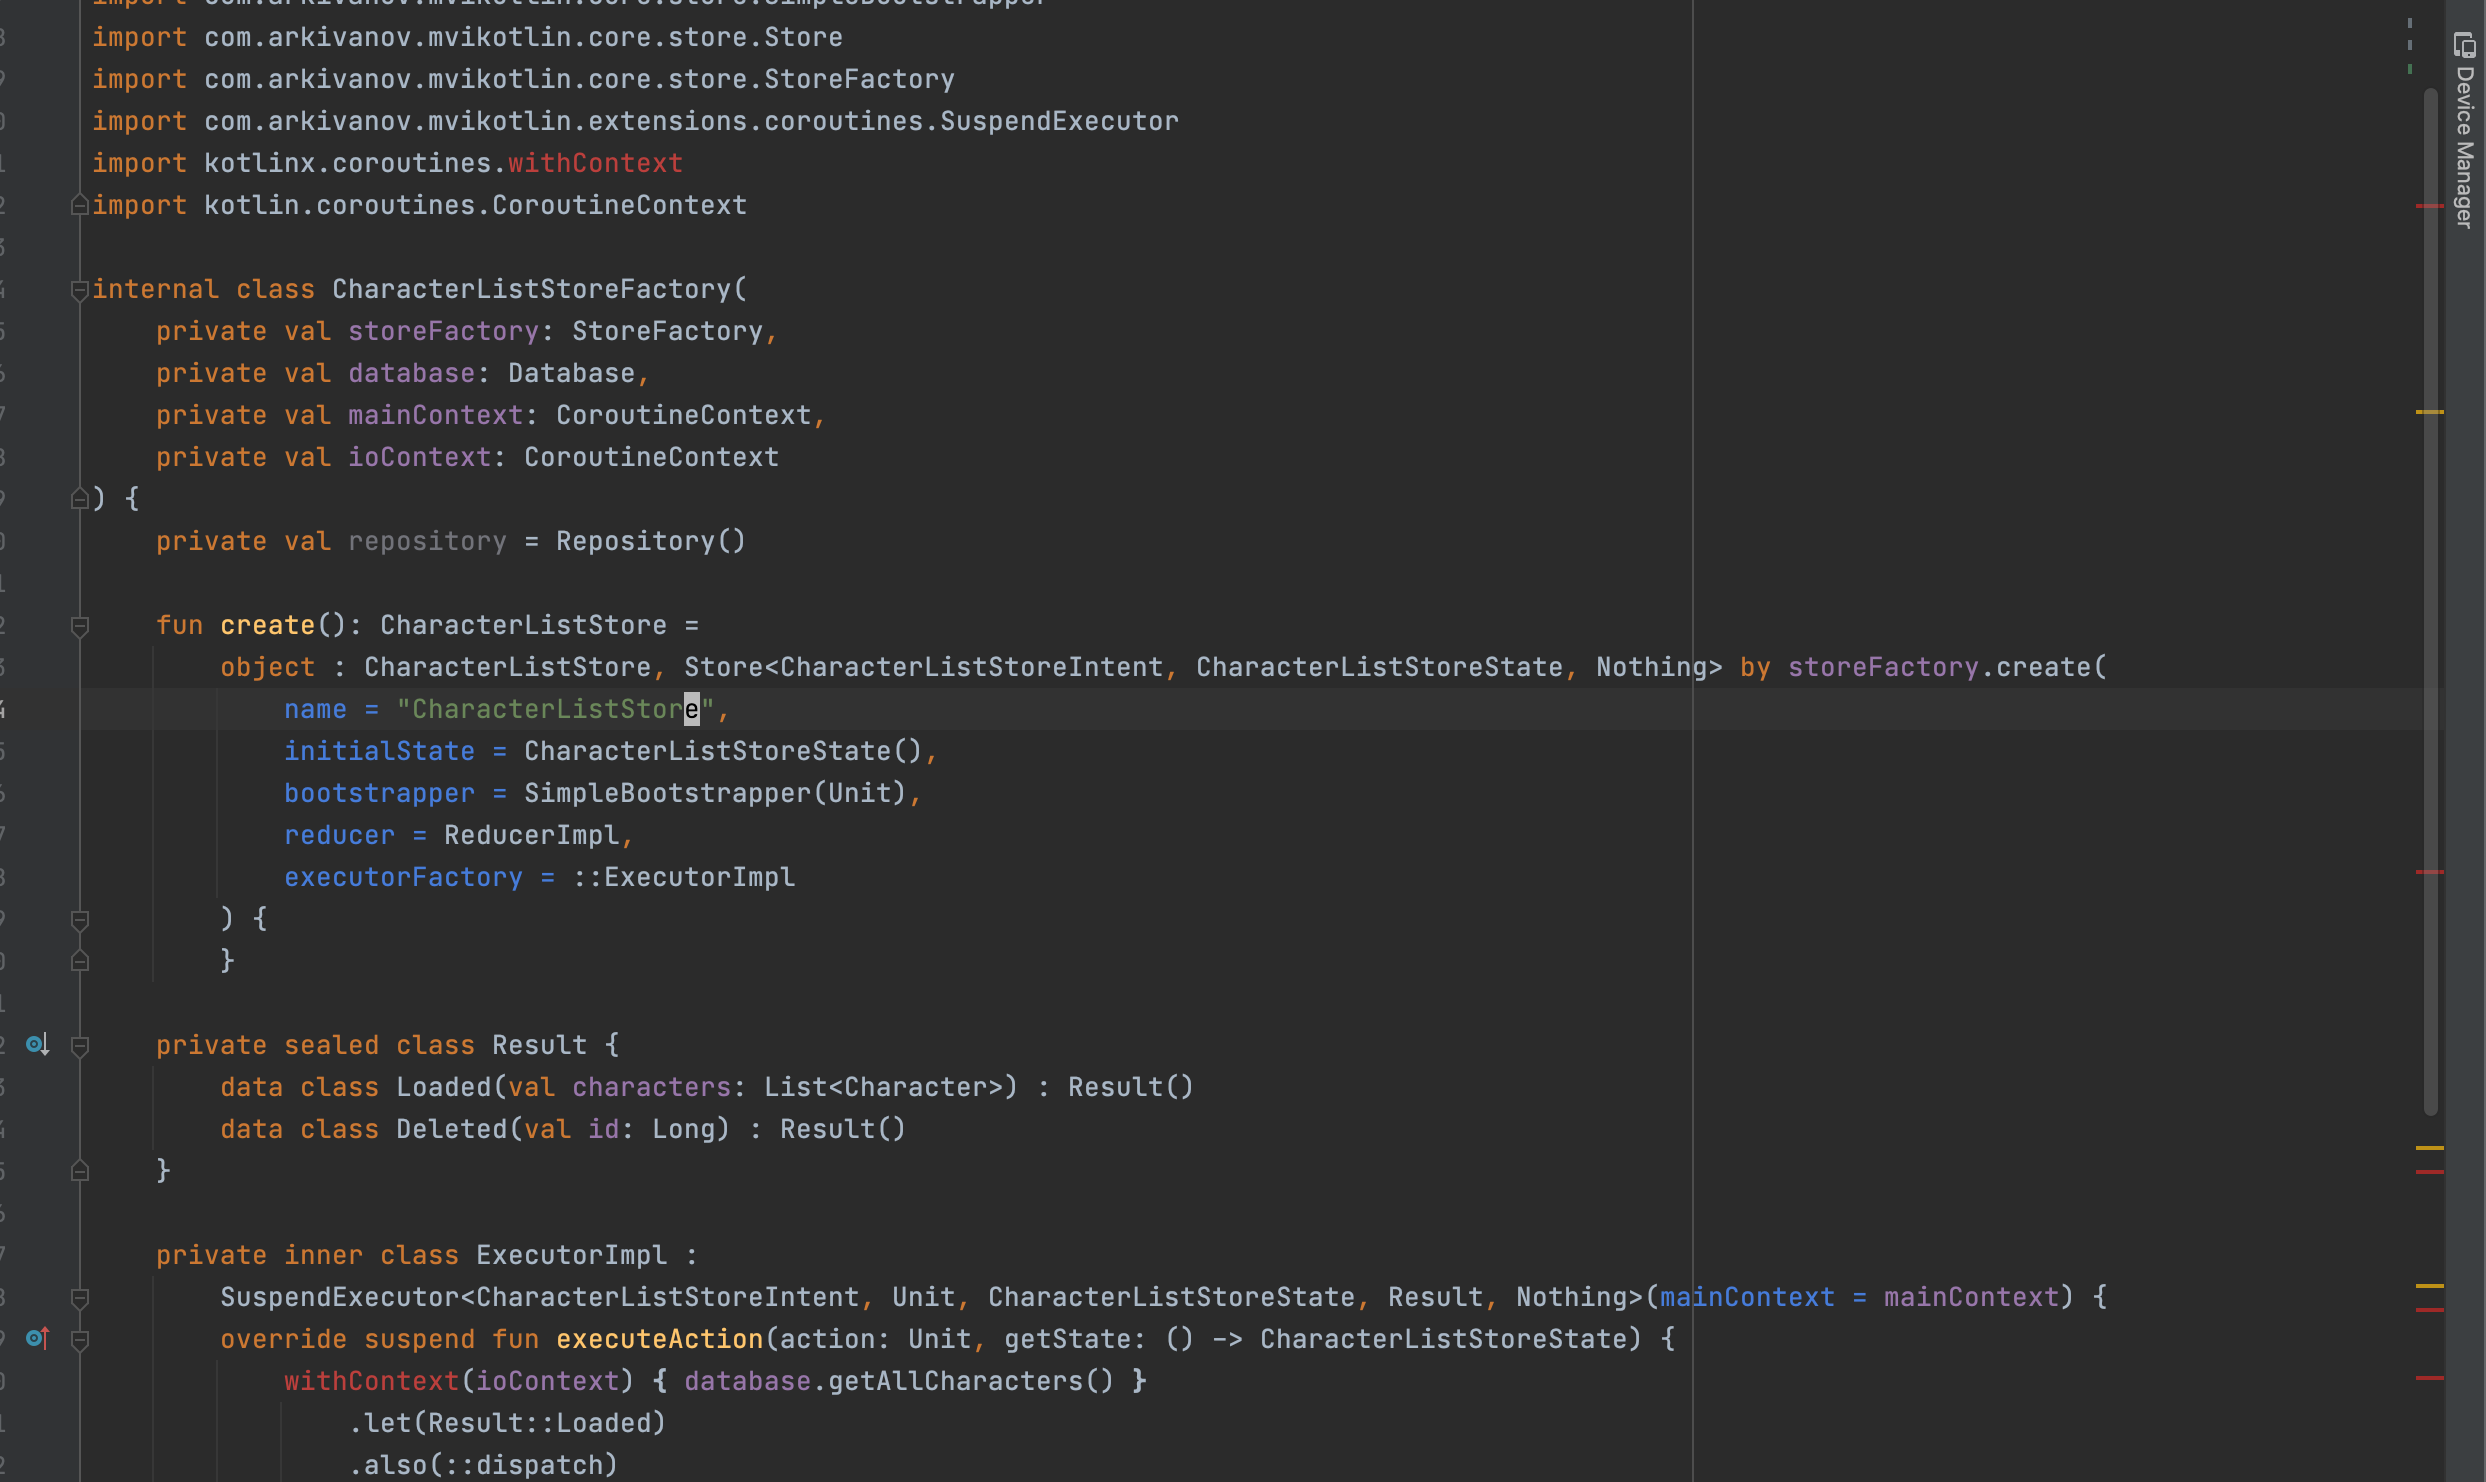Click the green inspection mark at the top of the stripe
Viewport: 2486px width, 1482px height.
tap(2410, 69)
